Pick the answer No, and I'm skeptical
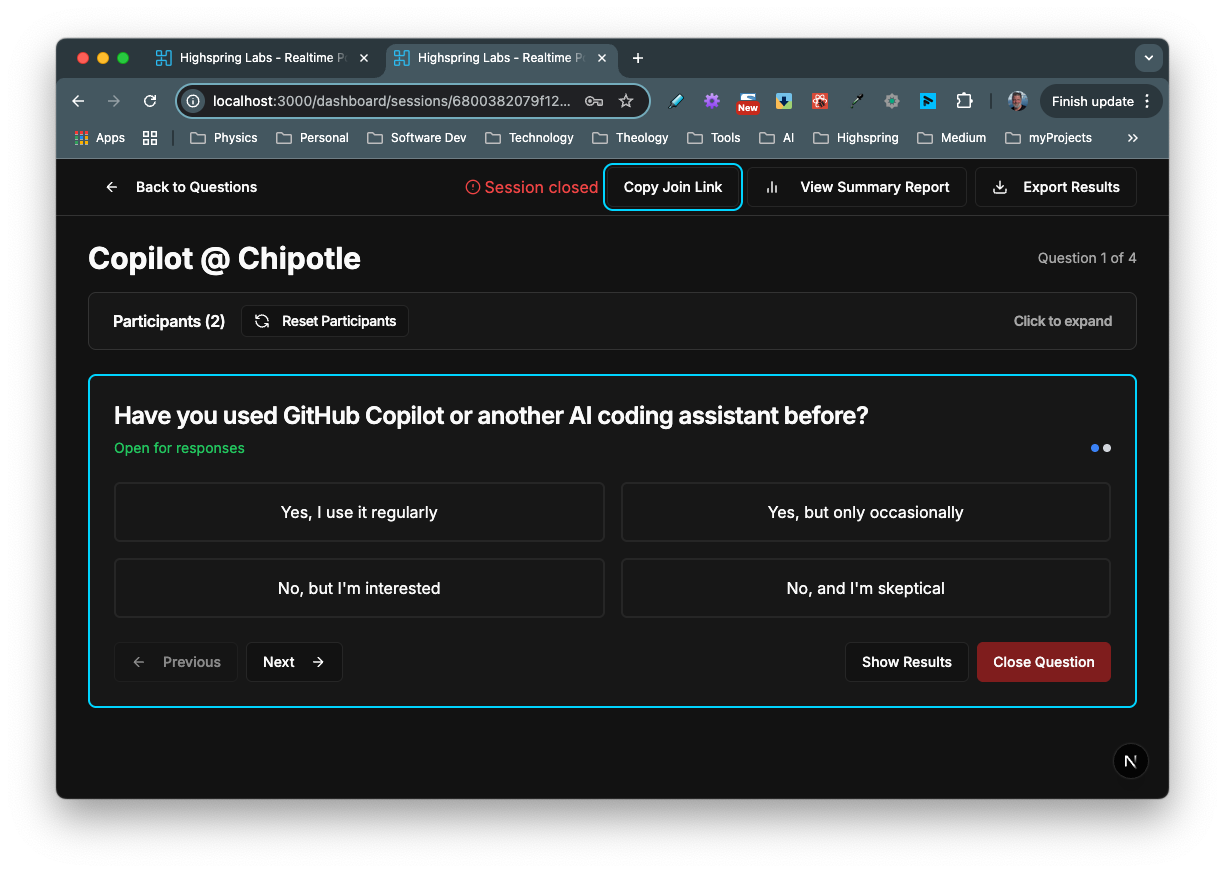The height and width of the screenshot is (873, 1225). tap(866, 588)
